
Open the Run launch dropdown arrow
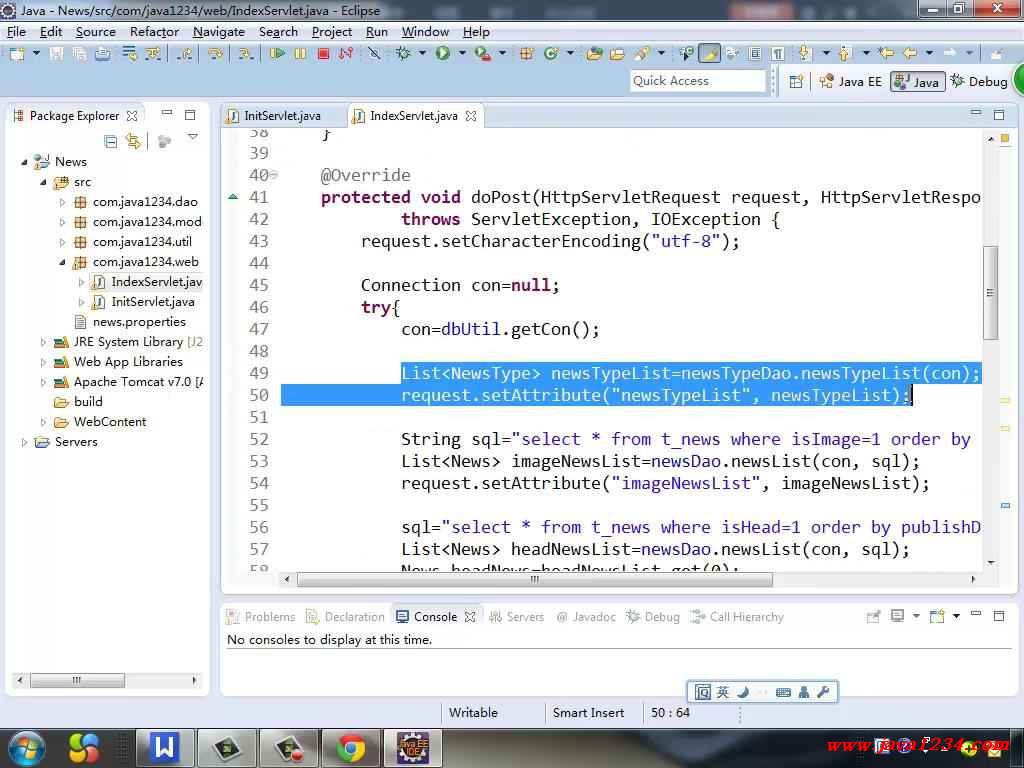[x=462, y=54]
